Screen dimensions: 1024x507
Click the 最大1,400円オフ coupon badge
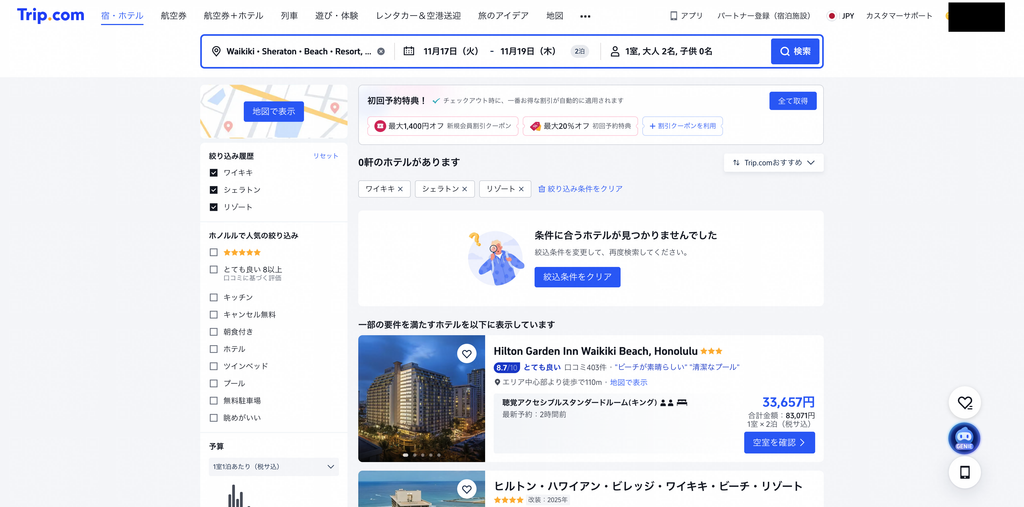[x=443, y=126]
